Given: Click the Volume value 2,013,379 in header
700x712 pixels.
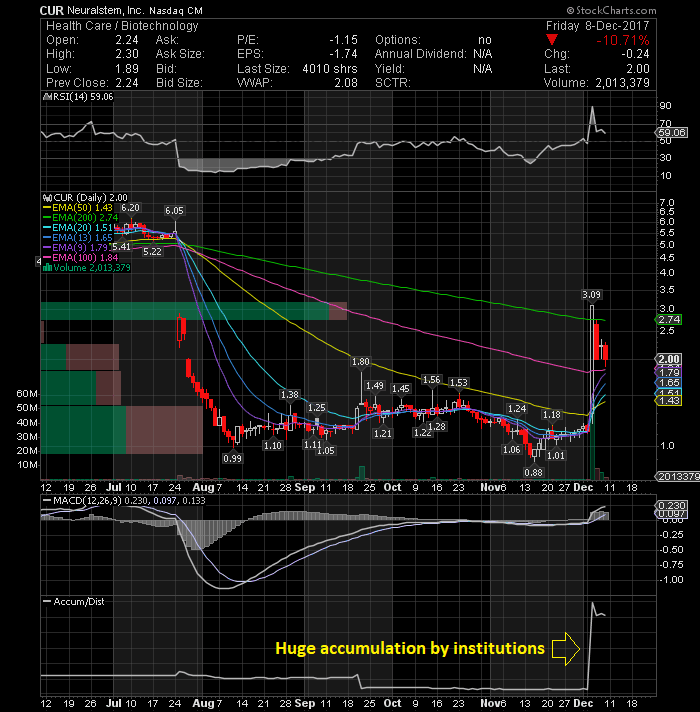Looking at the screenshot, I should pos(622,83).
